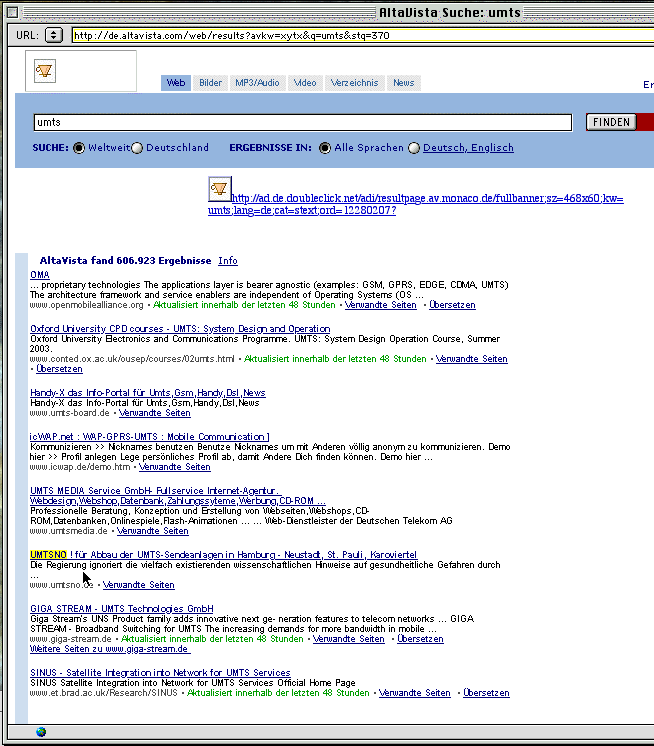
Task: Click the globe icon in the status bar
Action: click(41, 731)
